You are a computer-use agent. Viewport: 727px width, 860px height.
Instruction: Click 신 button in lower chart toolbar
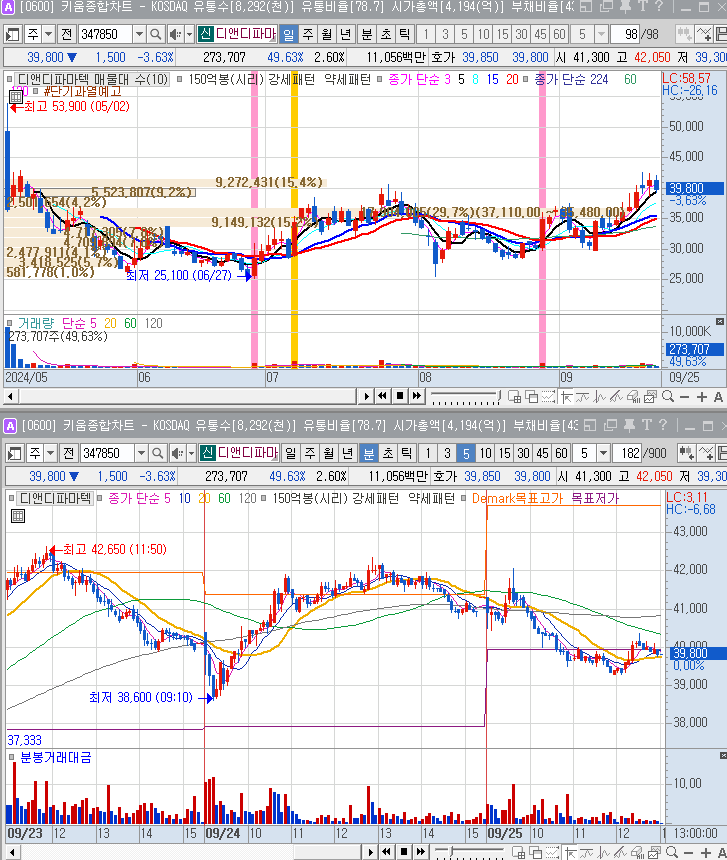(207, 453)
